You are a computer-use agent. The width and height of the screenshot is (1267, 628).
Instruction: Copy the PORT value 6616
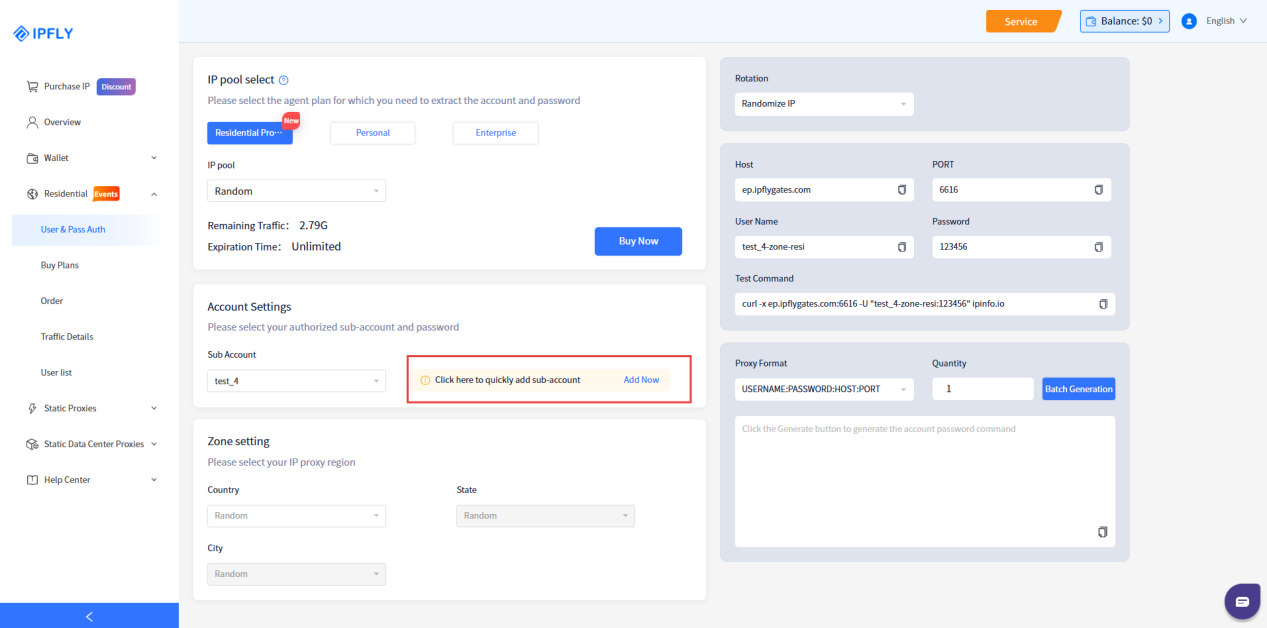[x=1098, y=190]
